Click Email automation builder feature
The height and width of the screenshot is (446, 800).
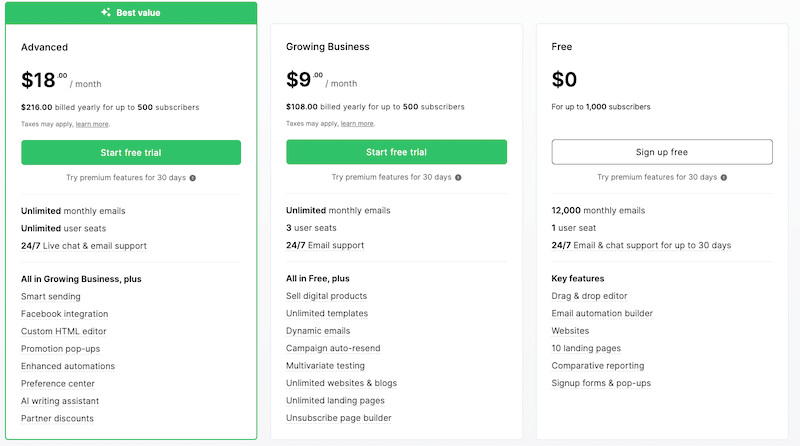pos(602,313)
